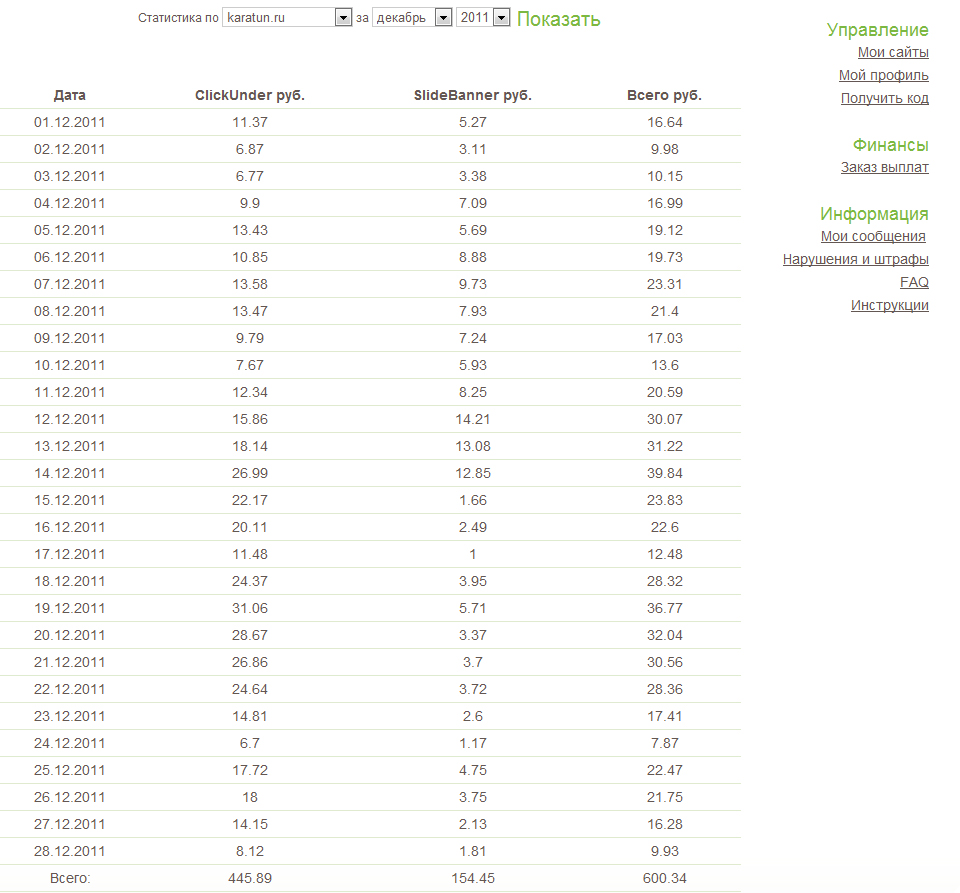The image size is (960, 893).
Task: Open Мои сообщения link
Action: click(873, 236)
